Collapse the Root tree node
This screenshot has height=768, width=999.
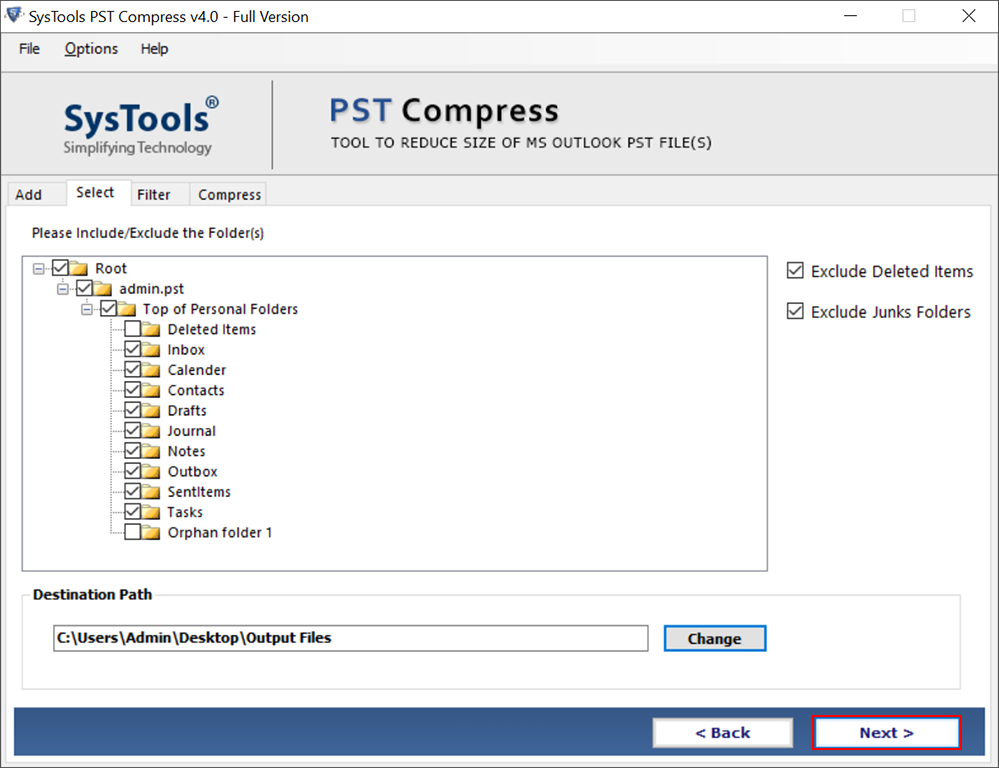click(39, 268)
